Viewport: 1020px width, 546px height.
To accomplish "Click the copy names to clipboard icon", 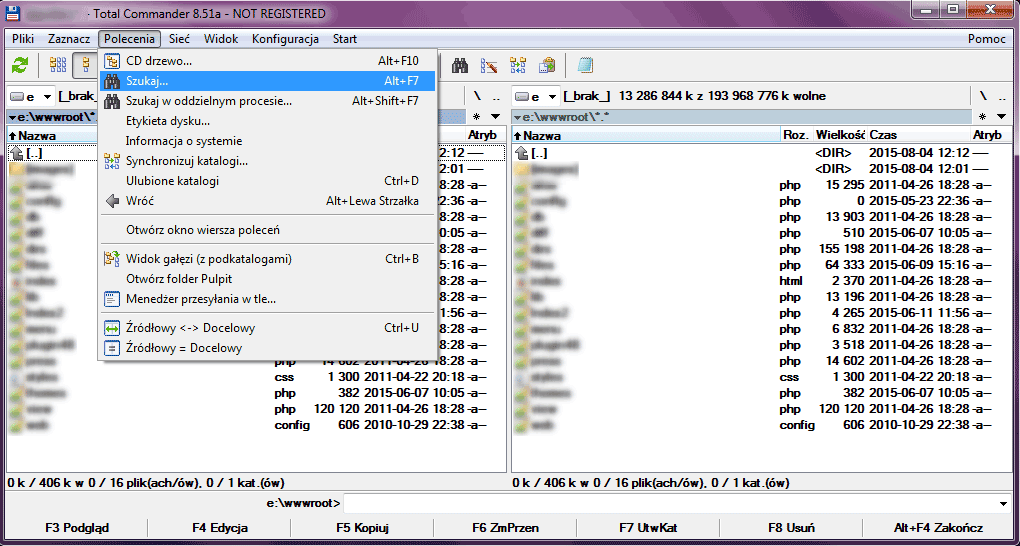I will (546, 66).
